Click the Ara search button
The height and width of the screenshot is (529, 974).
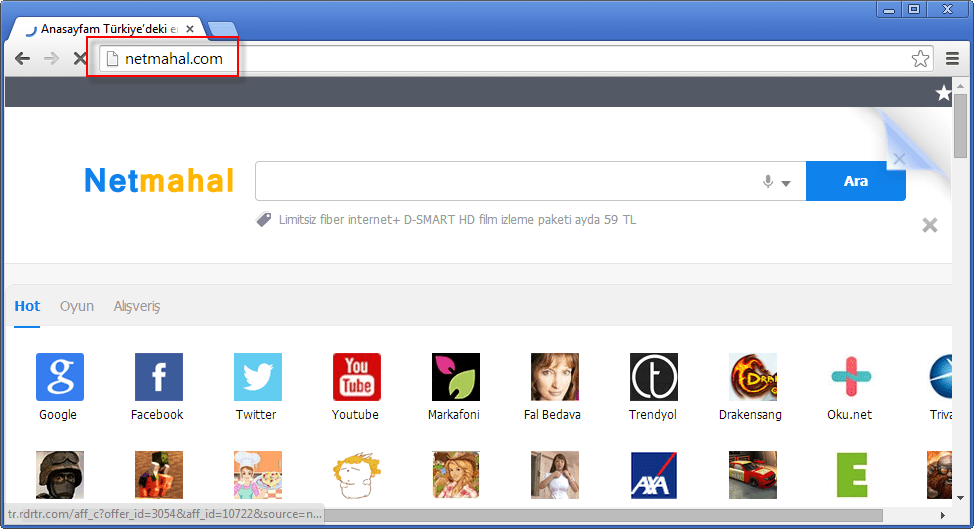tap(855, 181)
